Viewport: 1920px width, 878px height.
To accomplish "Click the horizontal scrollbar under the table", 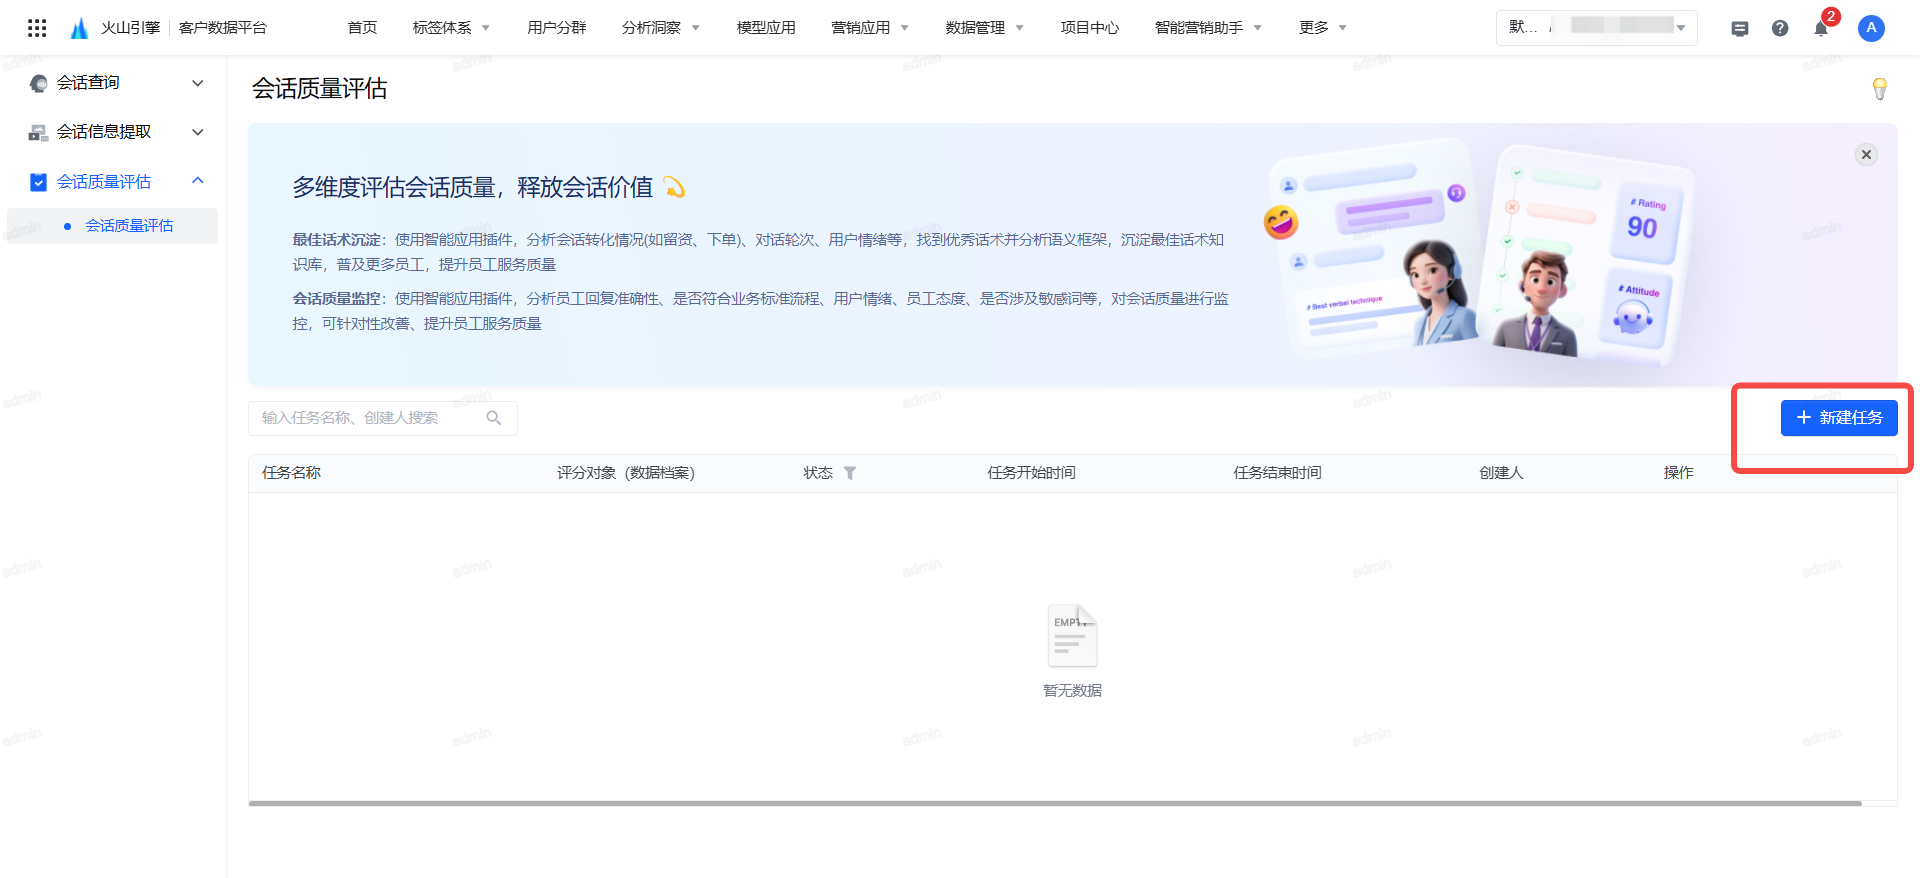I will pyautogui.click(x=1055, y=803).
